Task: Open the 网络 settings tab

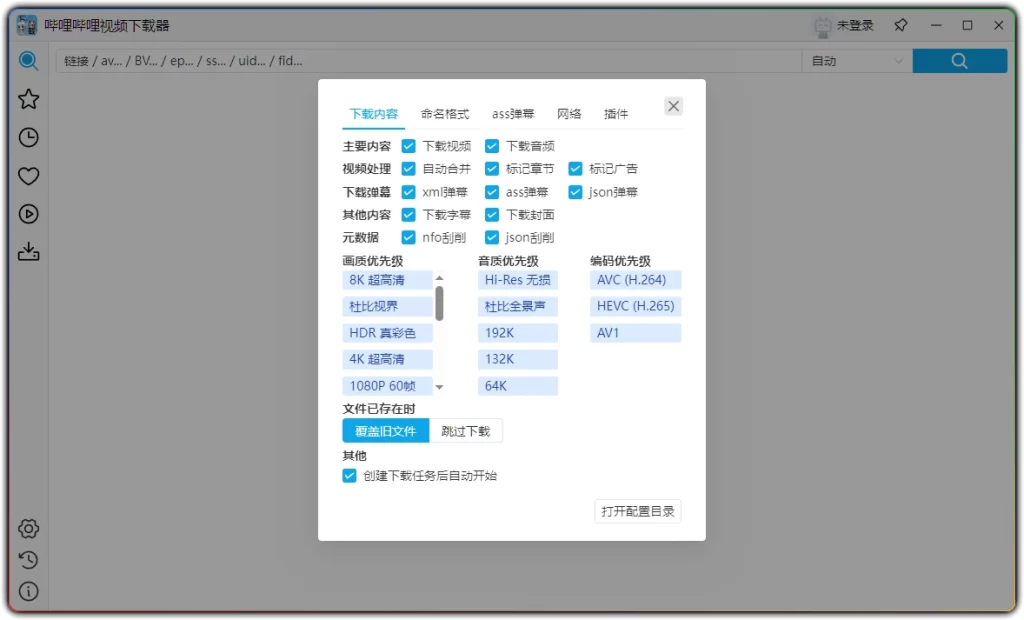Action: (570, 113)
